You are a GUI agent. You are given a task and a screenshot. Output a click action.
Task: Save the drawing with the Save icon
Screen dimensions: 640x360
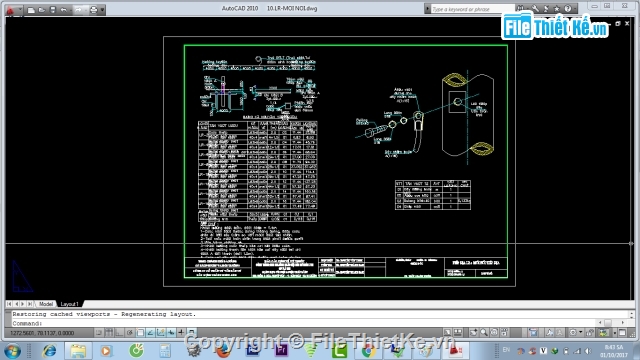(53, 10)
